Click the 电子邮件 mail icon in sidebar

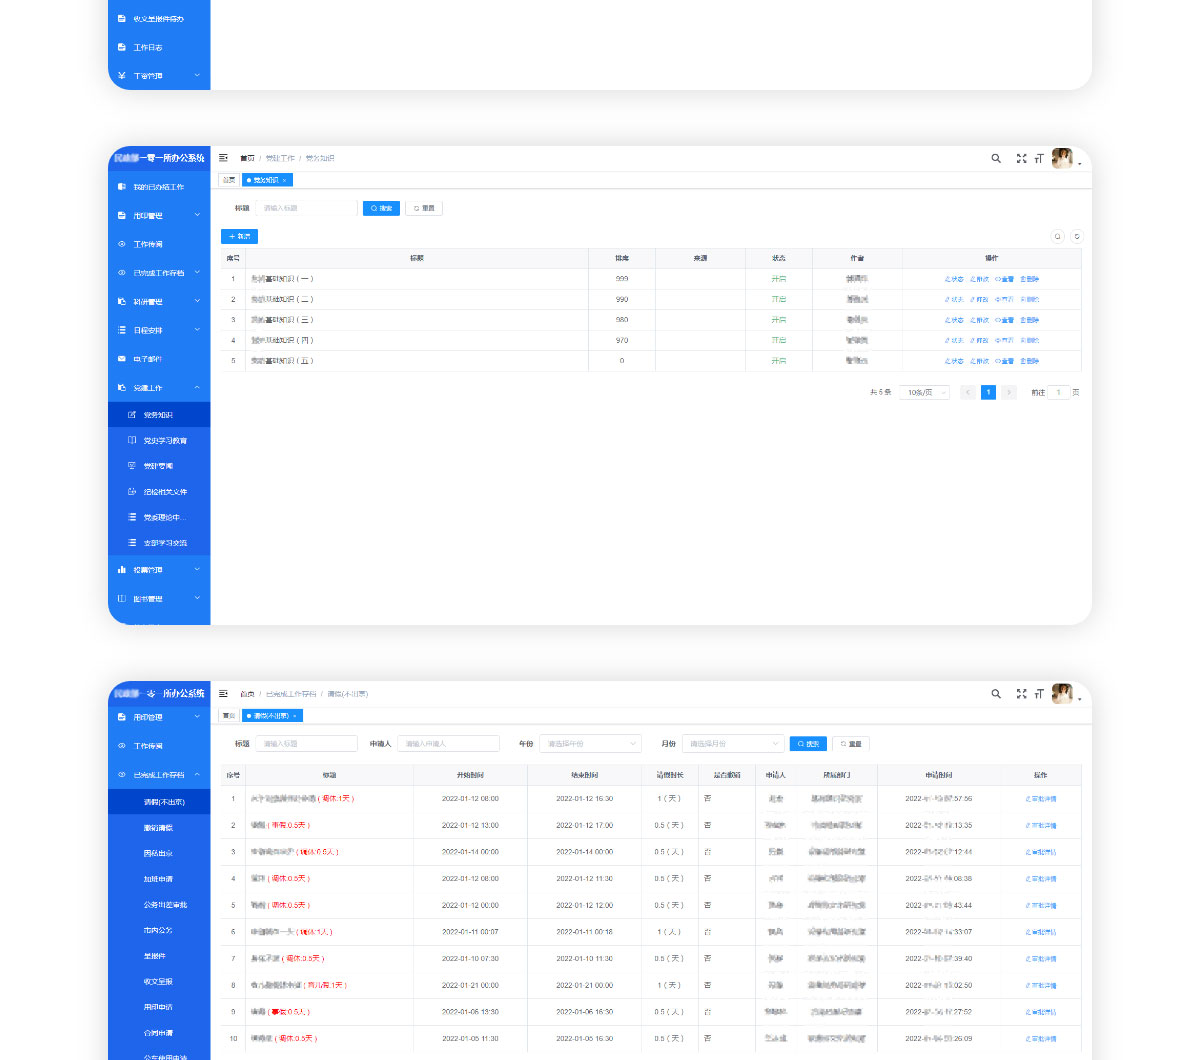[x=122, y=359]
